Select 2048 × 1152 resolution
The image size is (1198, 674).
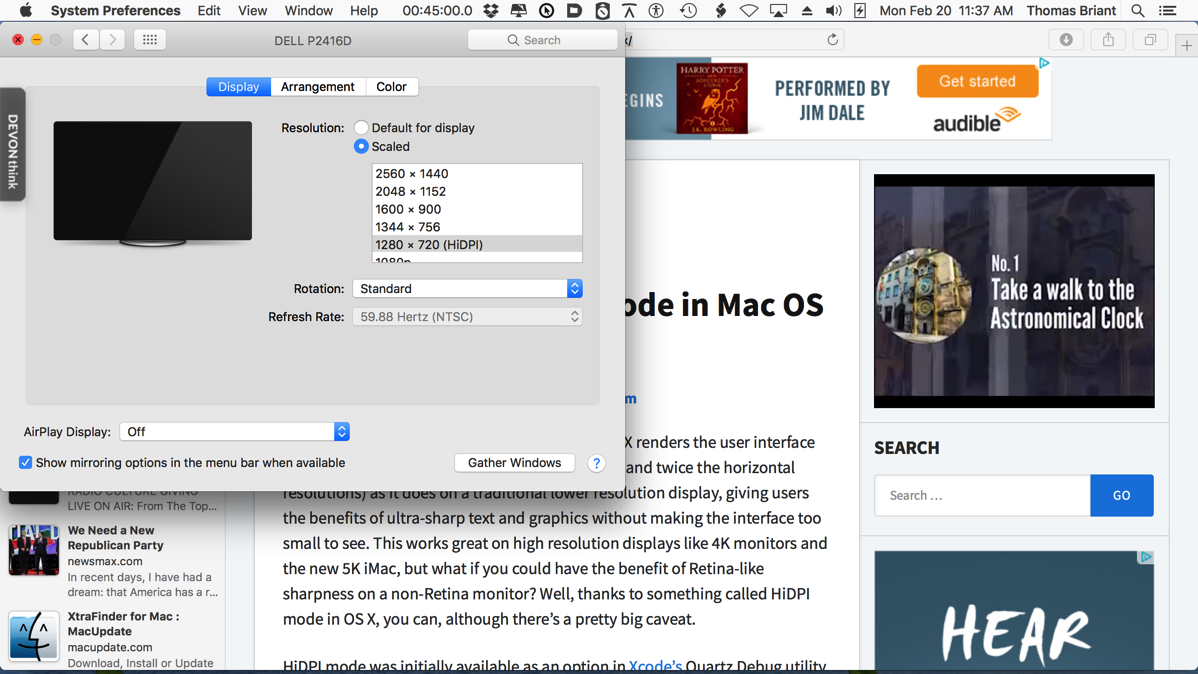[477, 191]
